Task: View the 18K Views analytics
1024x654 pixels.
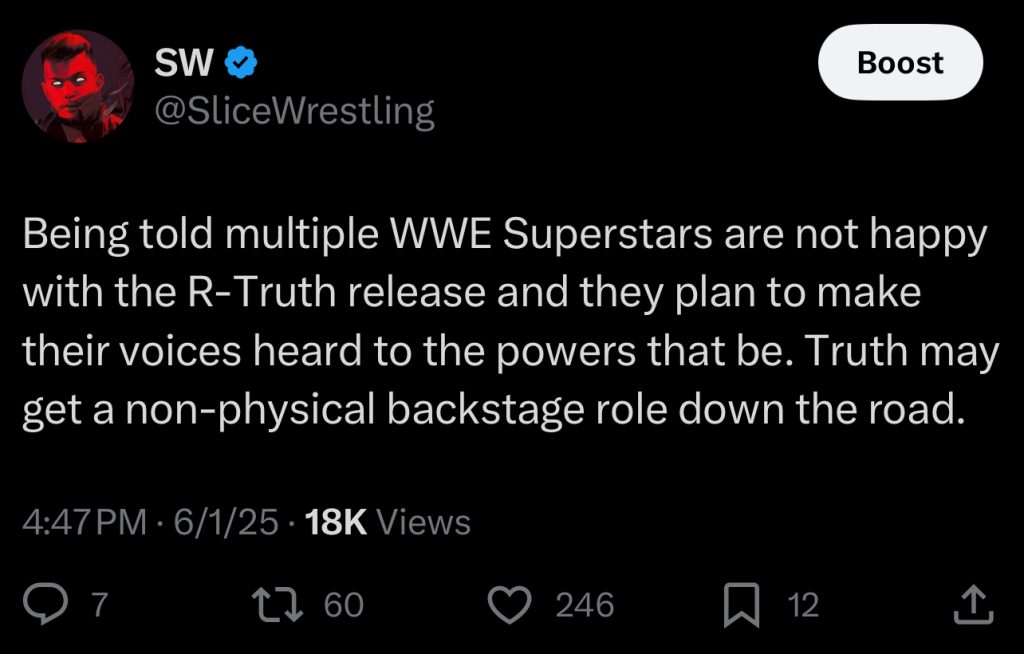Action: 388,522
